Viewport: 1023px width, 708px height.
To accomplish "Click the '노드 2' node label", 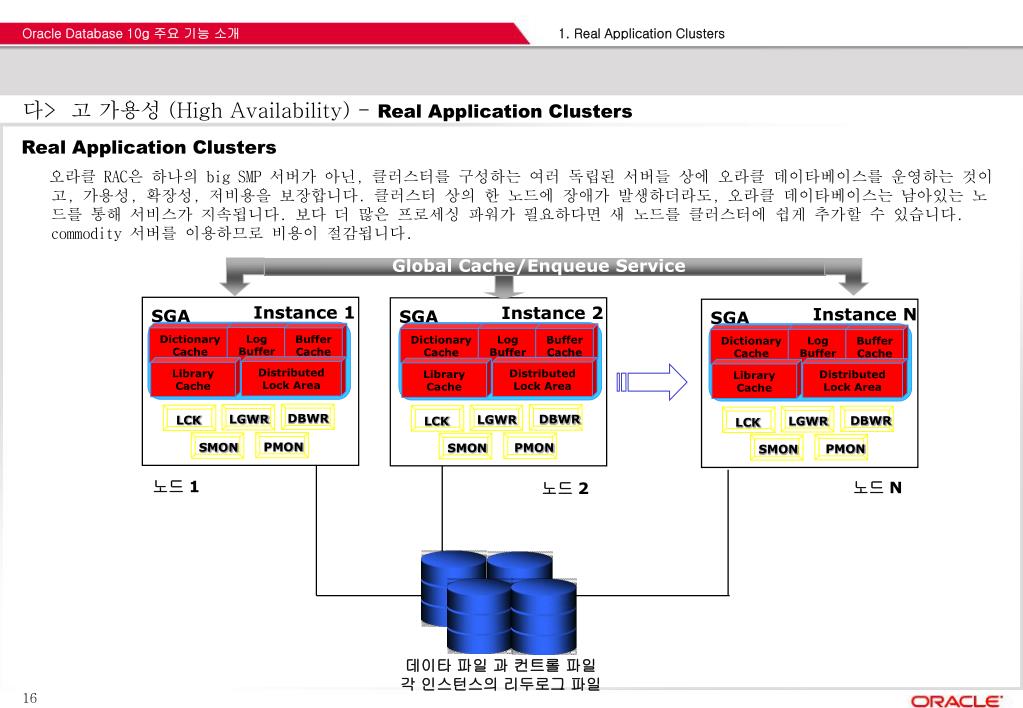I will (565, 487).
